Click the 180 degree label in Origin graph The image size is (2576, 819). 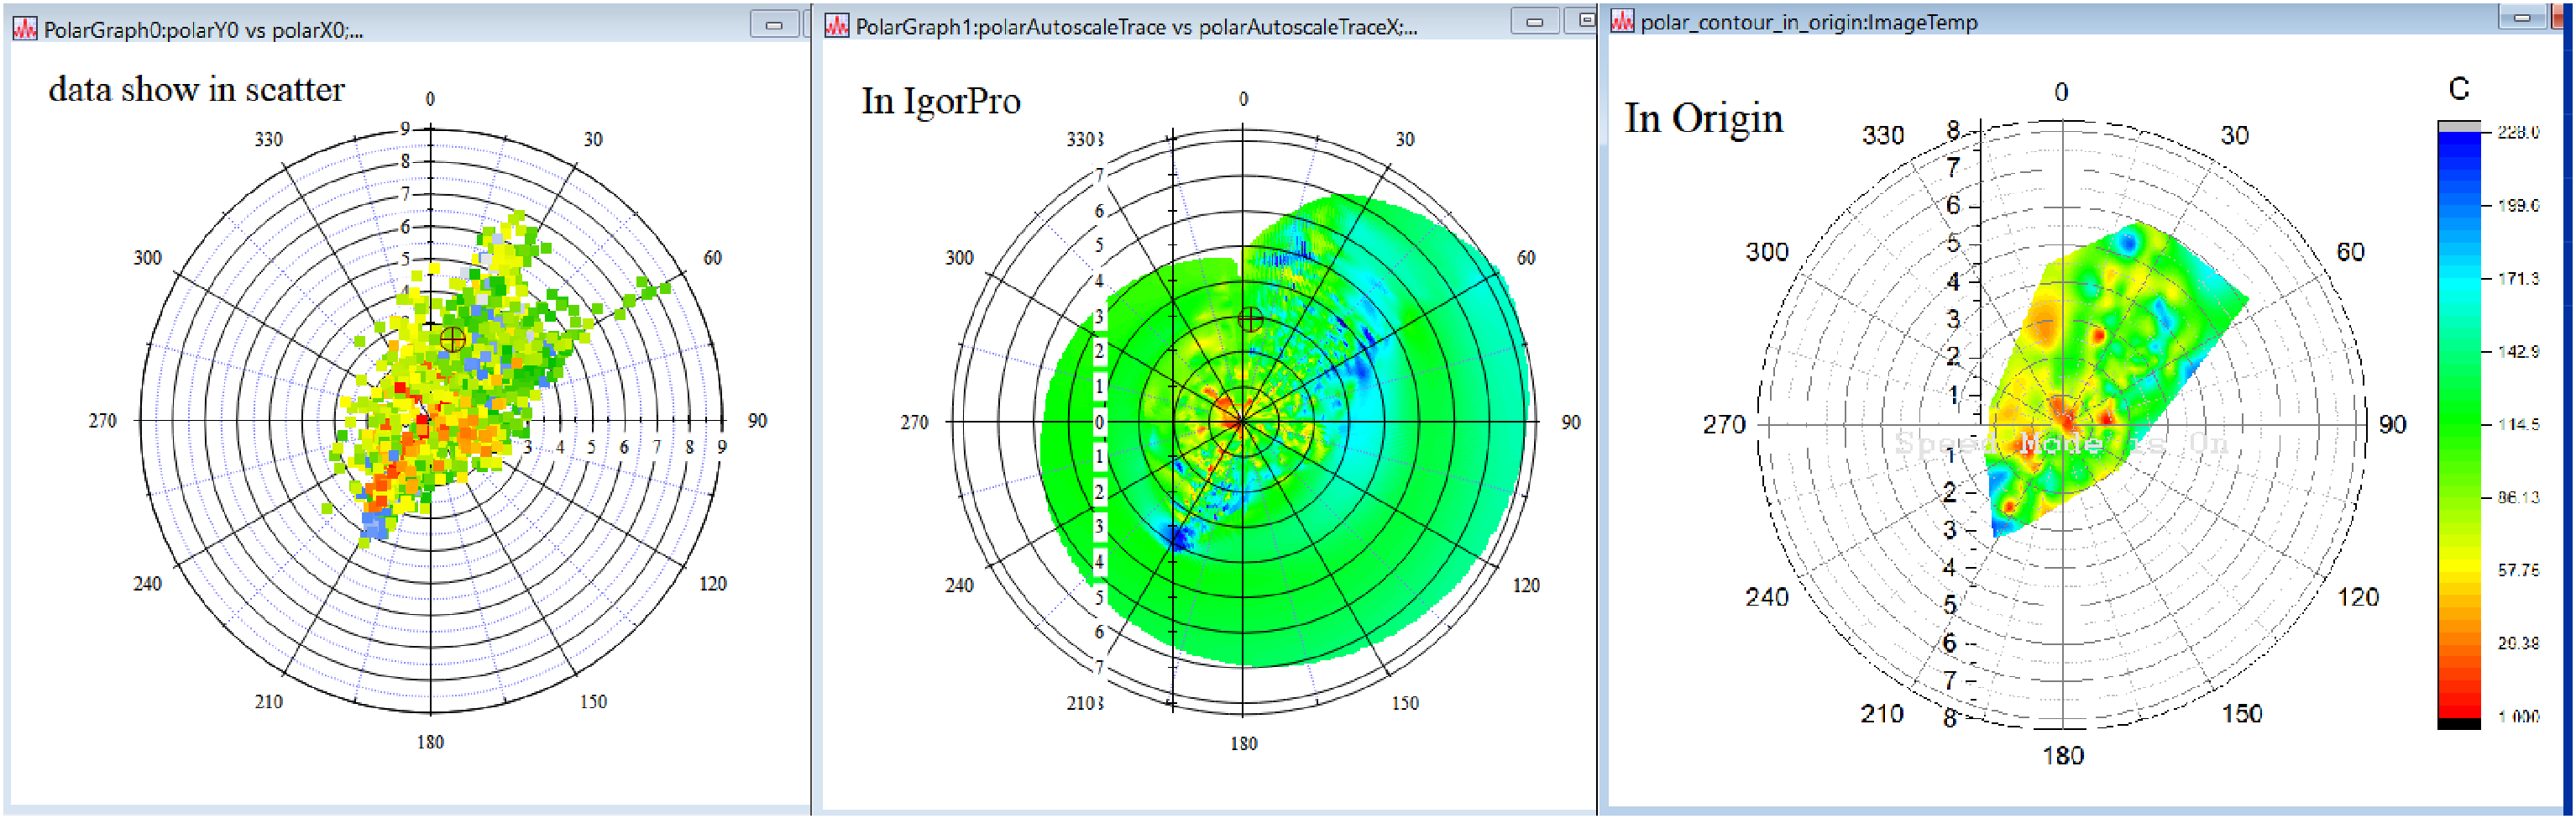click(x=2063, y=756)
